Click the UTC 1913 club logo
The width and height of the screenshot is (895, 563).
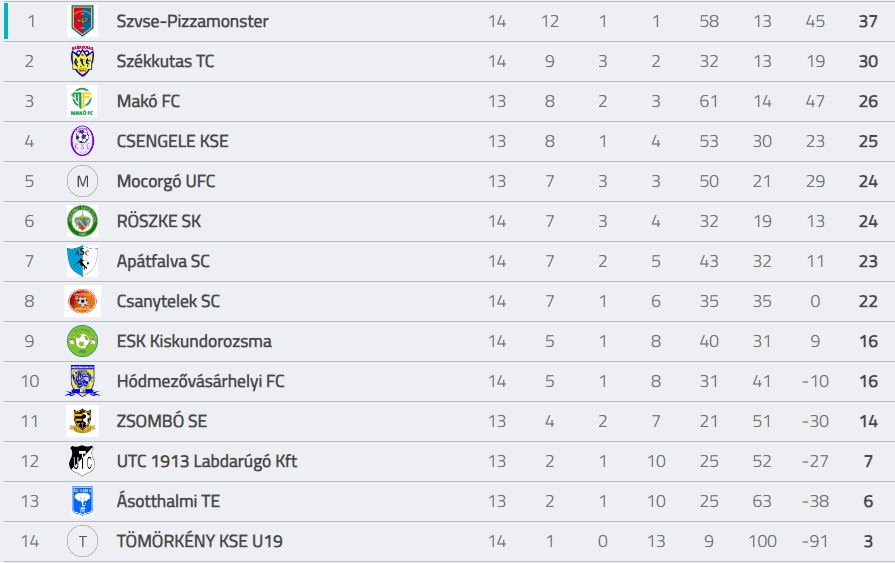click(x=82, y=461)
